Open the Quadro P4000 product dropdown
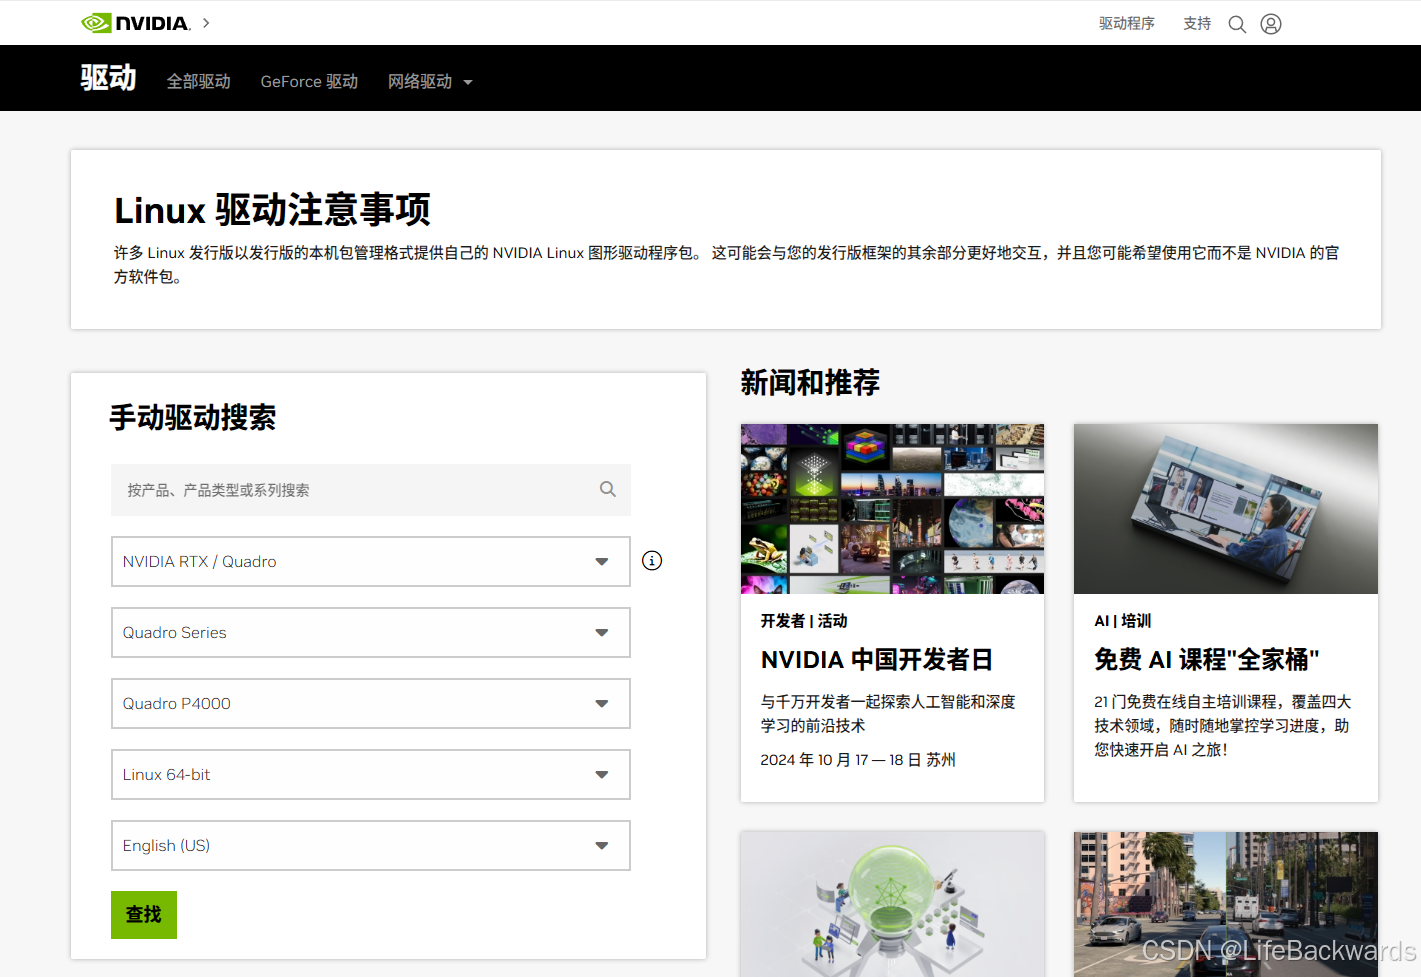This screenshot has height=977, width=1421. (371, 703)
